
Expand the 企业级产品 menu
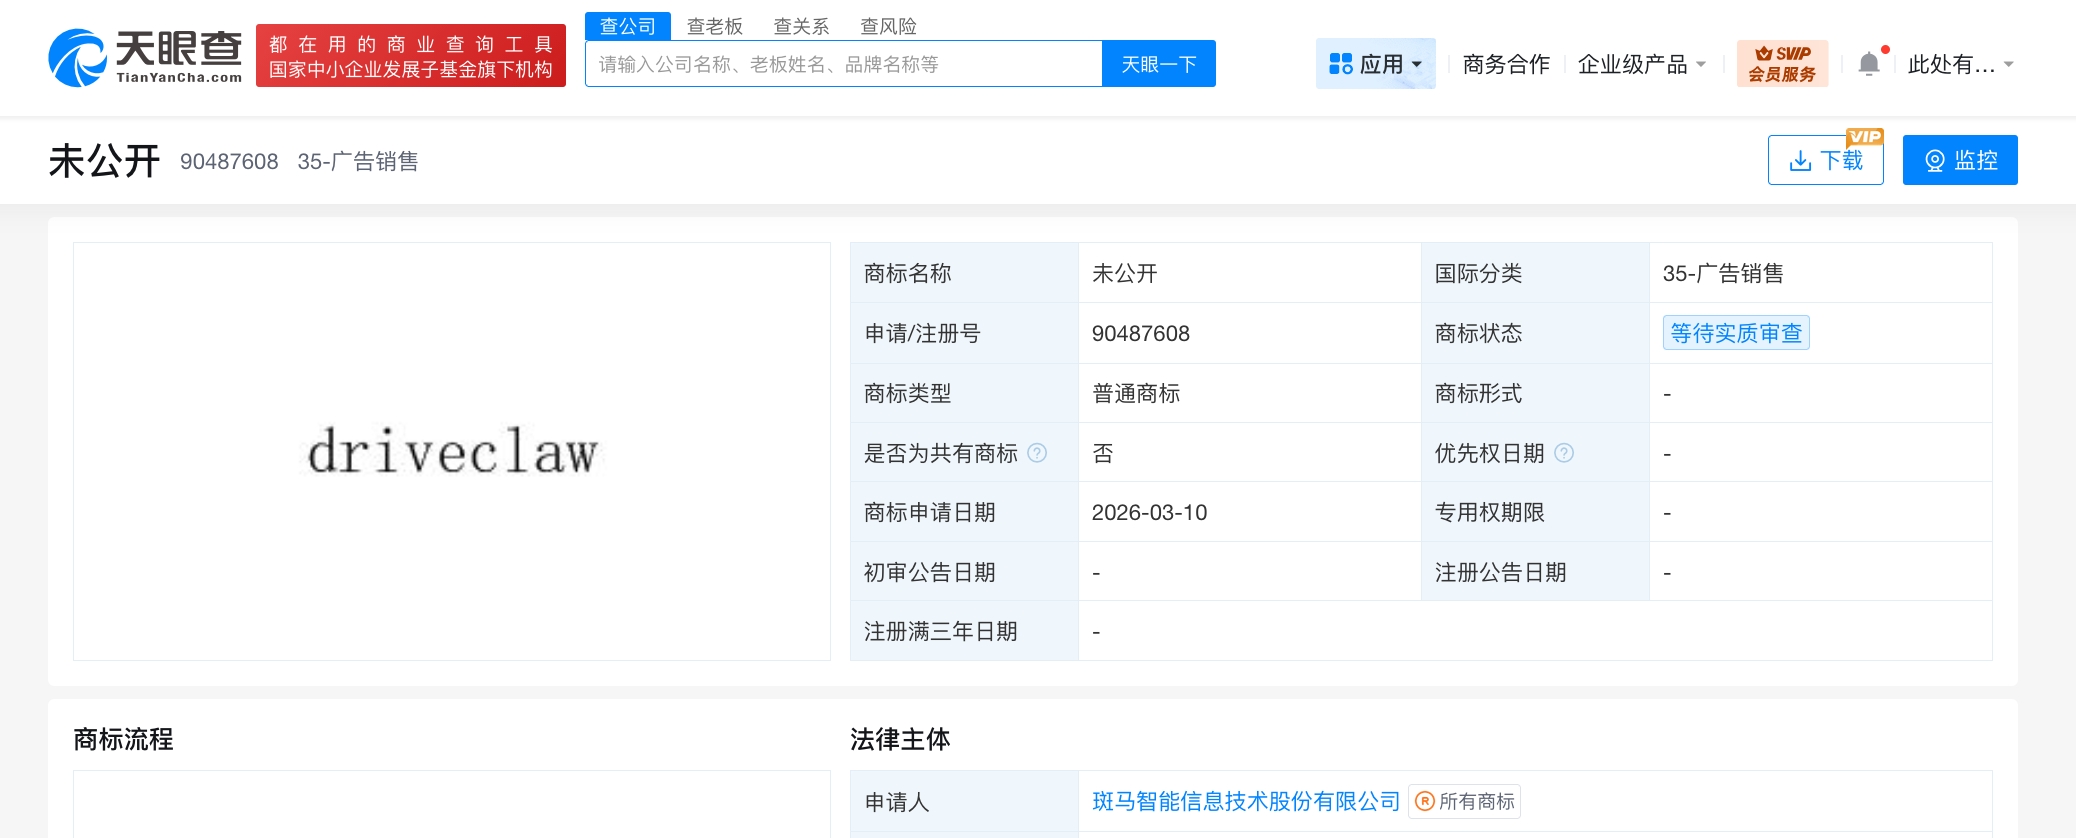[1641, 64]
